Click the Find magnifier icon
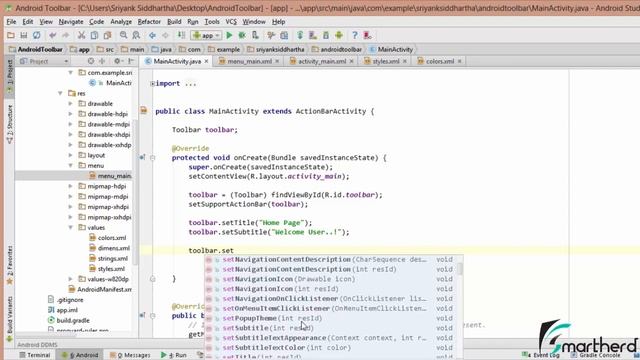The image size is (640, 360). (123, 36)
